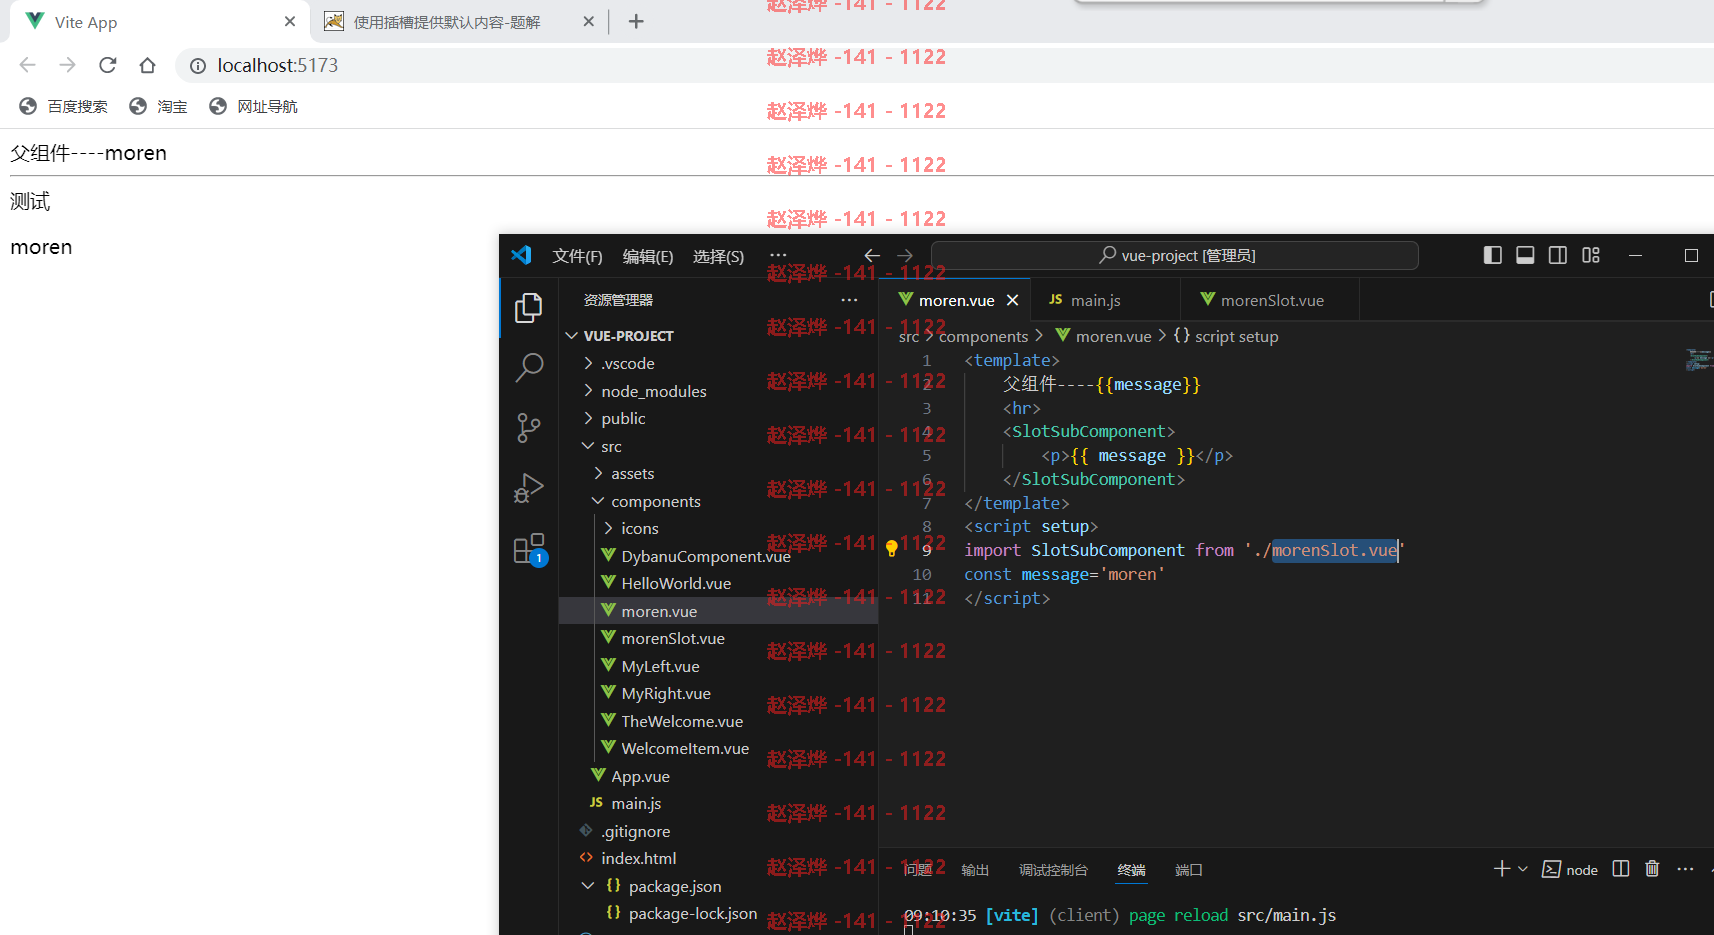Screen dimensions: 1714x935
Task: Open the Source Control view
Action: click(529, 428)
